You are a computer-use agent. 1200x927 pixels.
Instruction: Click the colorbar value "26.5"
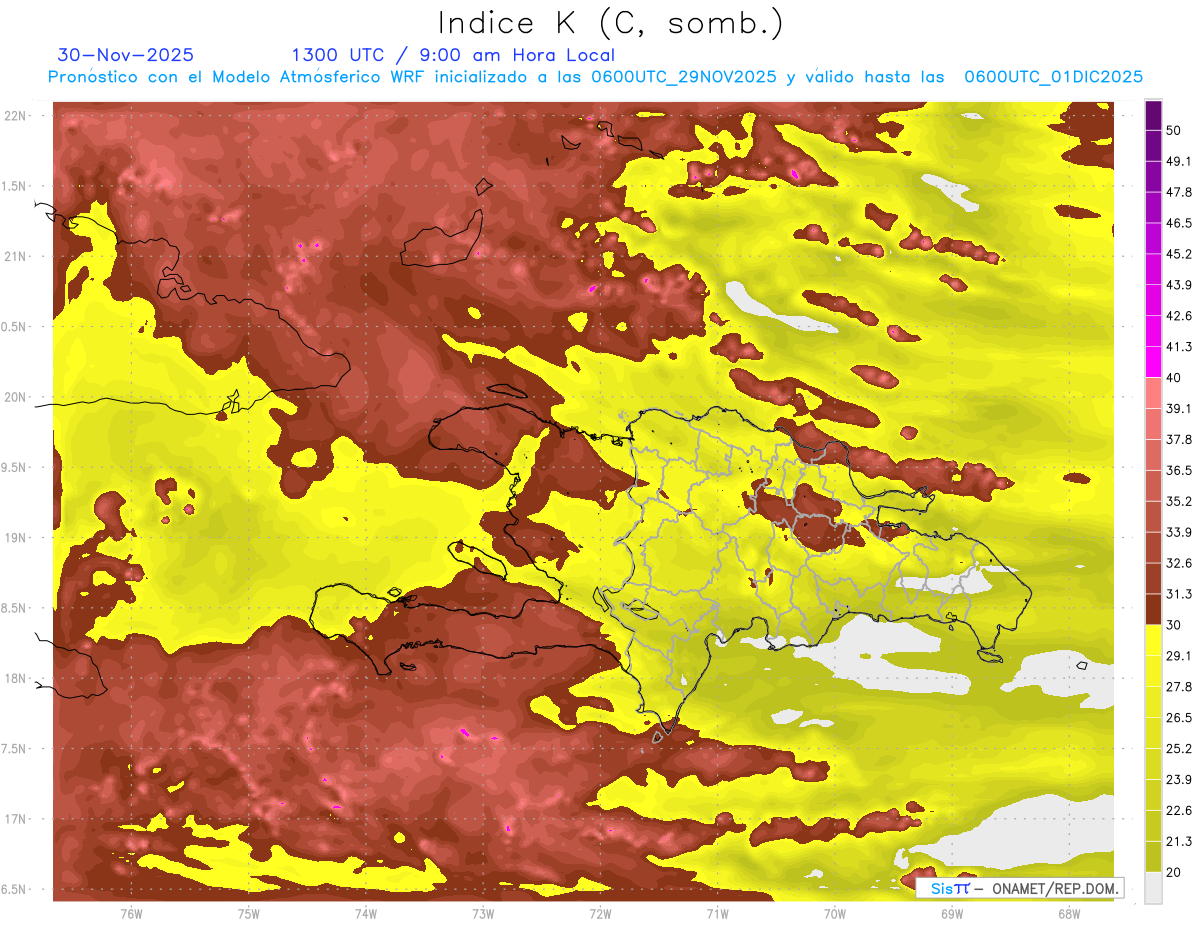(x=1178, y=719)
